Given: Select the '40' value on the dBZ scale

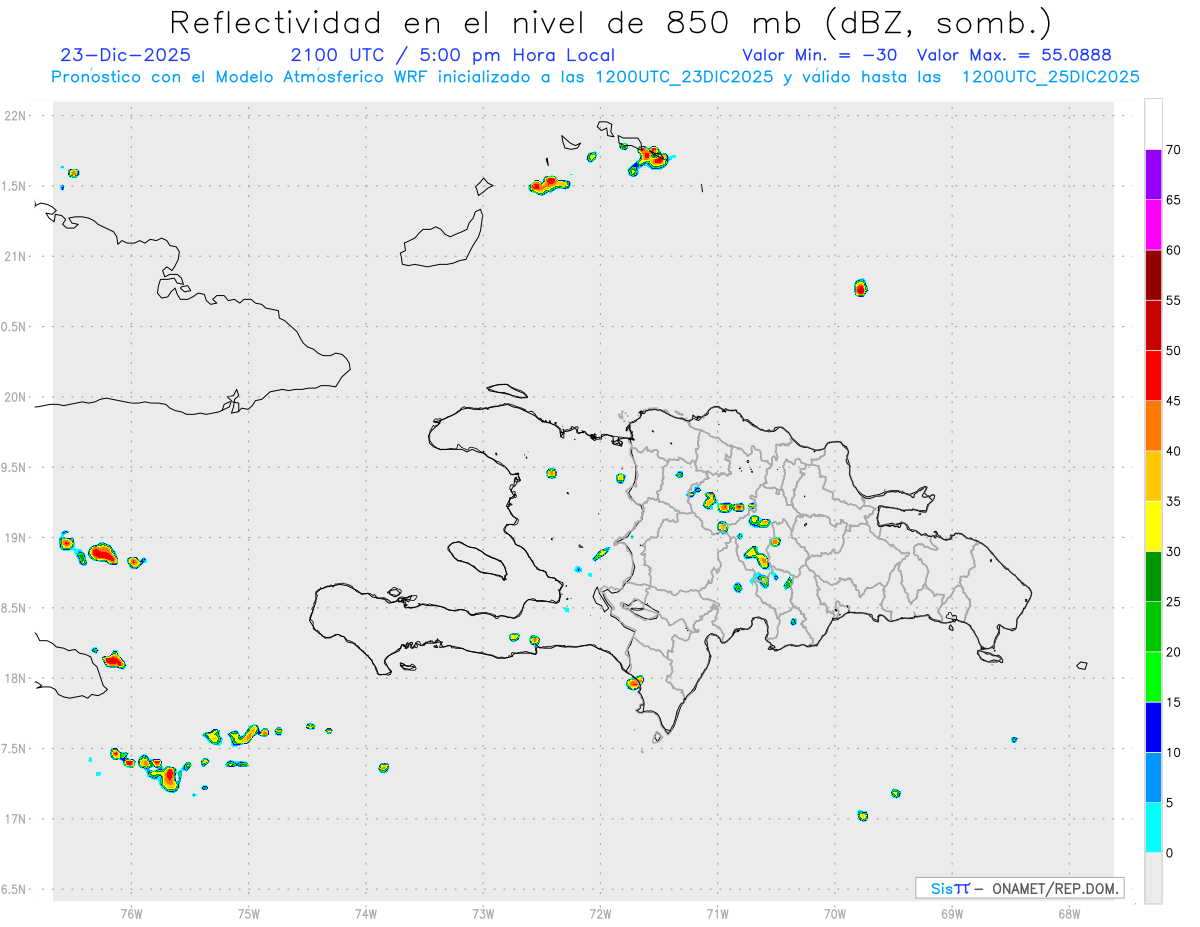Looking at the screenshot, I should (x=1174, y=451).
